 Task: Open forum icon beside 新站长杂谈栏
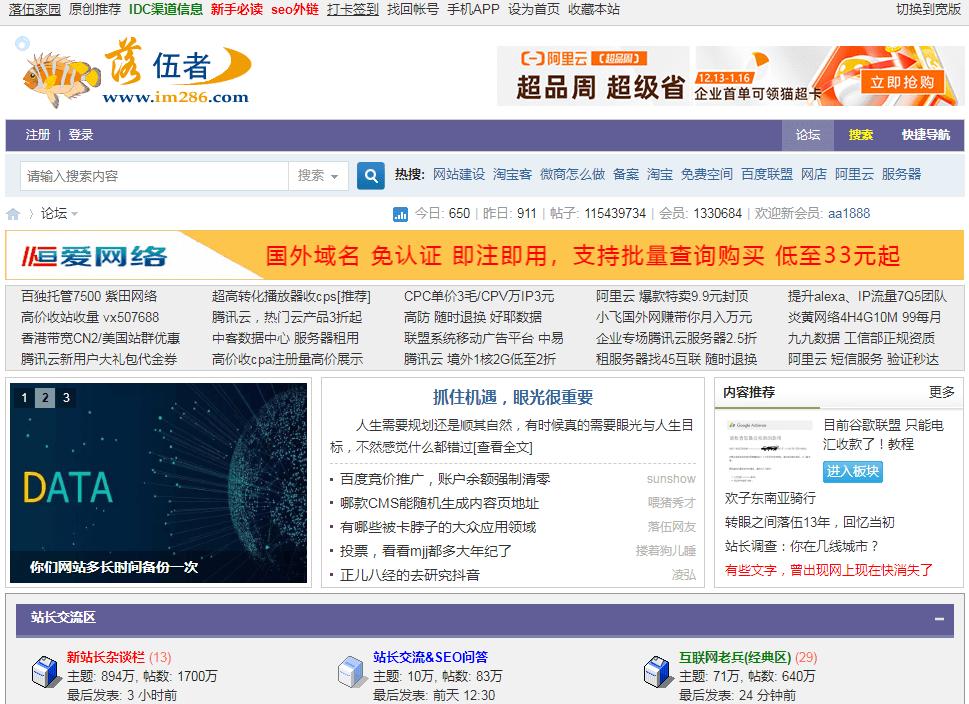click(45, 672)
